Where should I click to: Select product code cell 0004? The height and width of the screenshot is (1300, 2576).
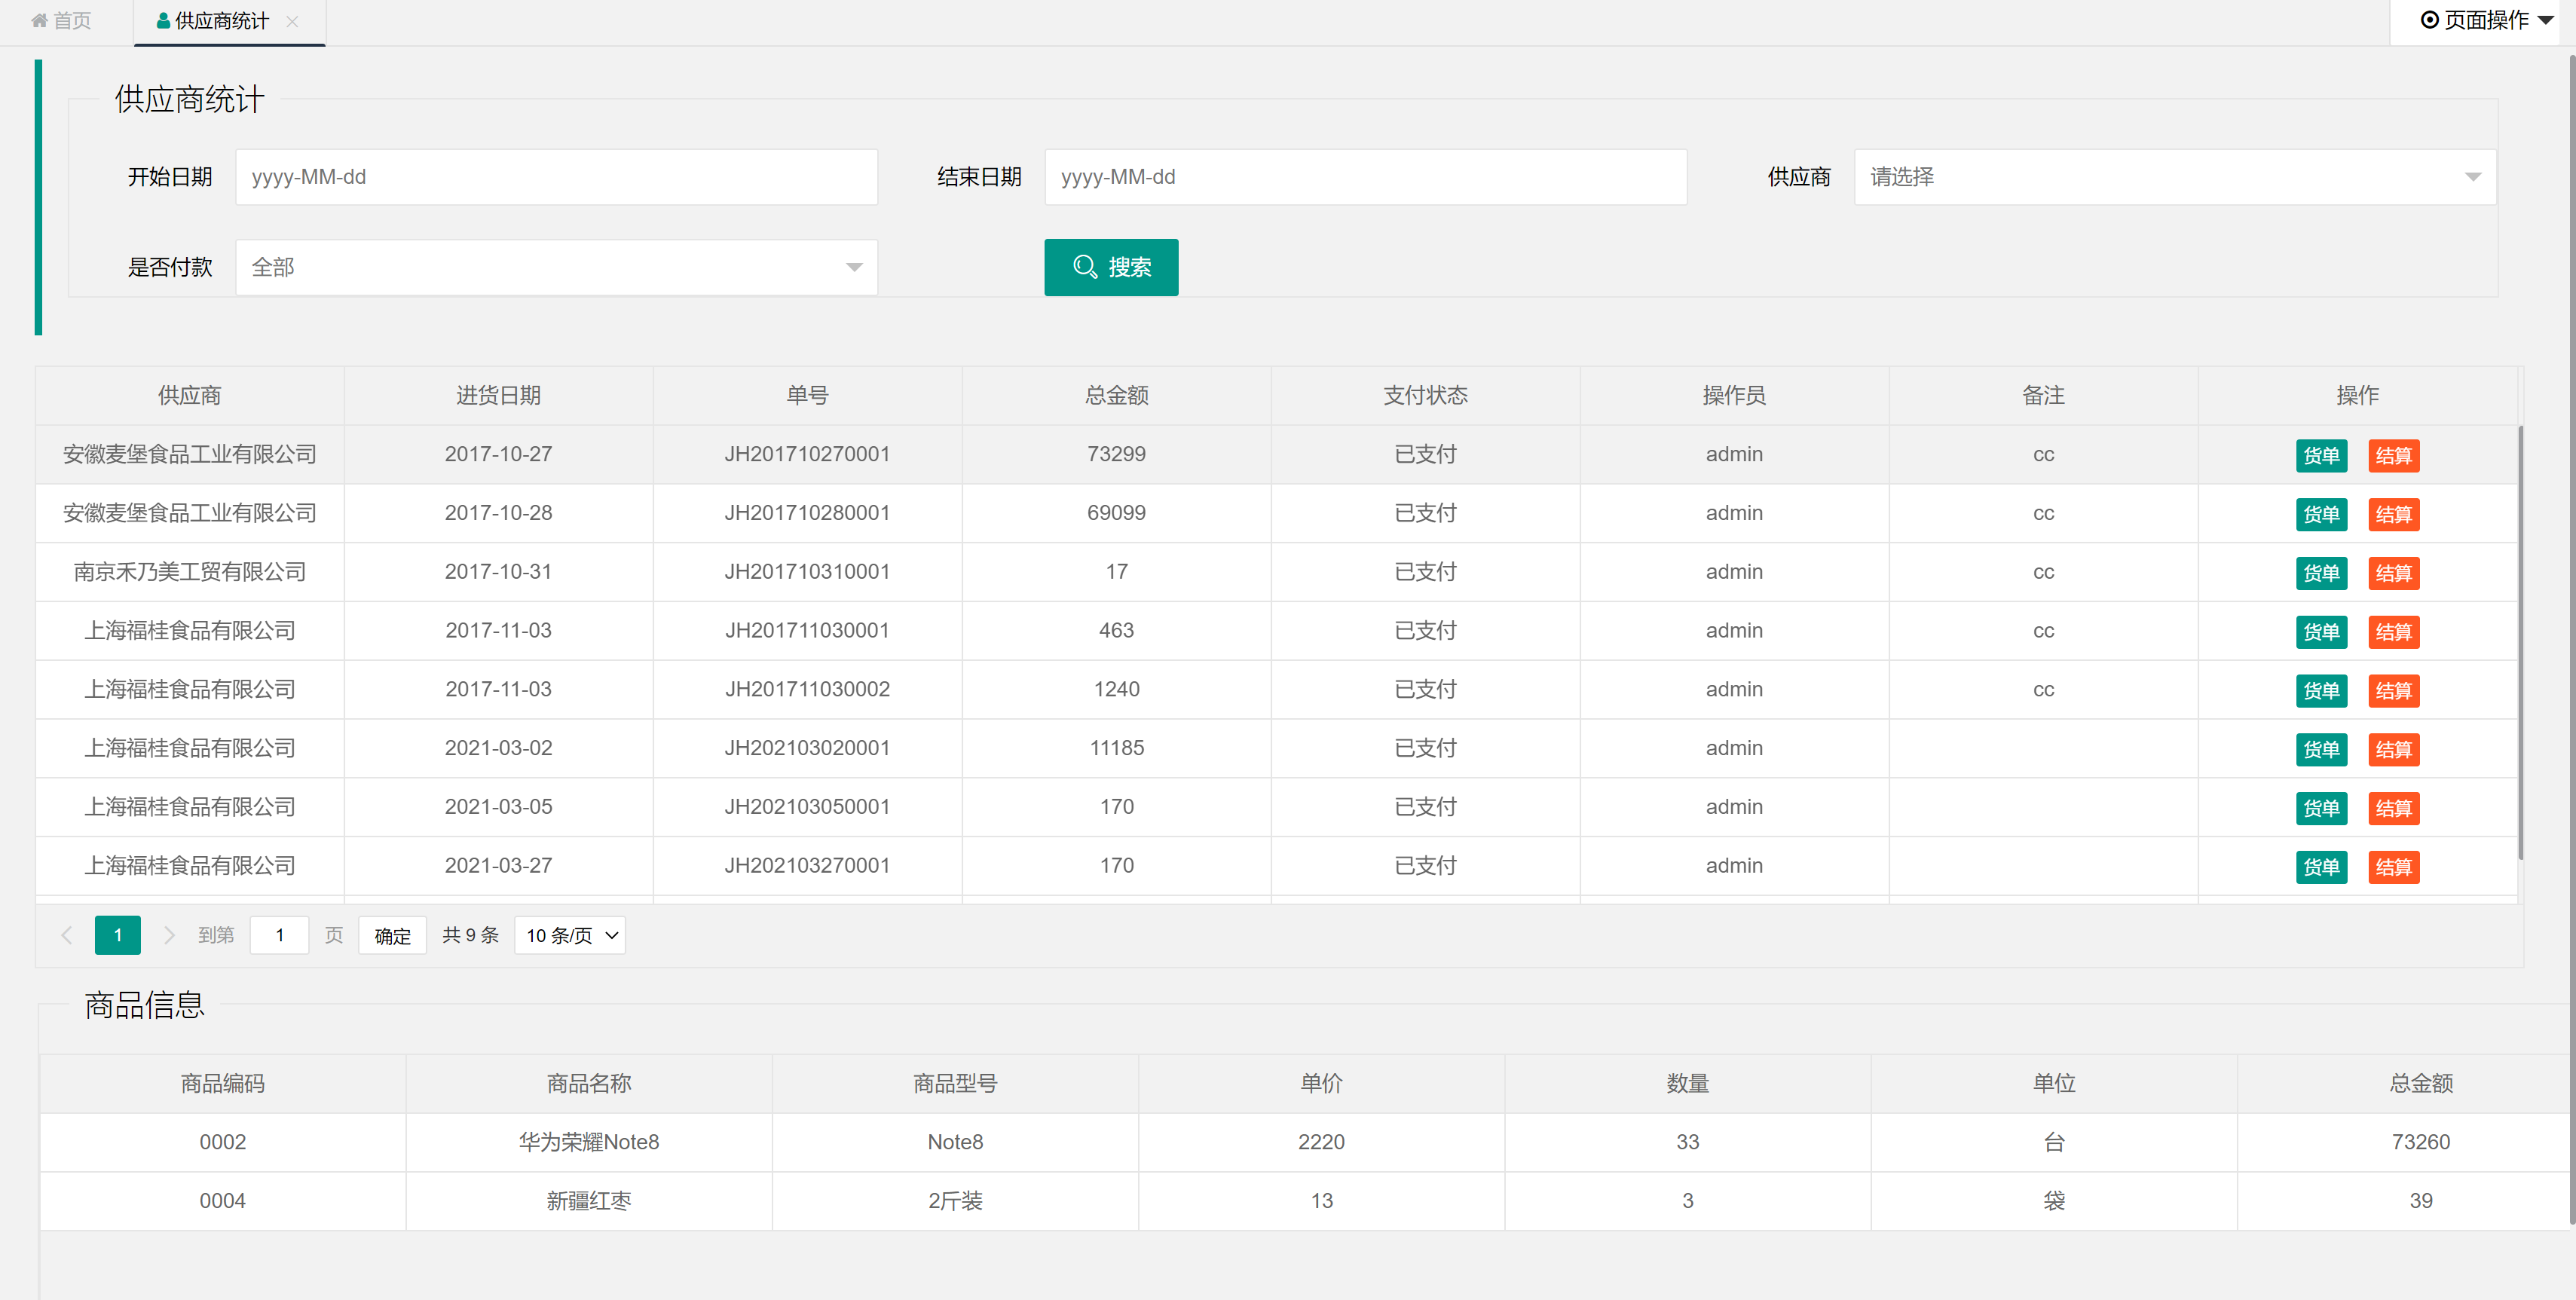(x=222, y=1201)
